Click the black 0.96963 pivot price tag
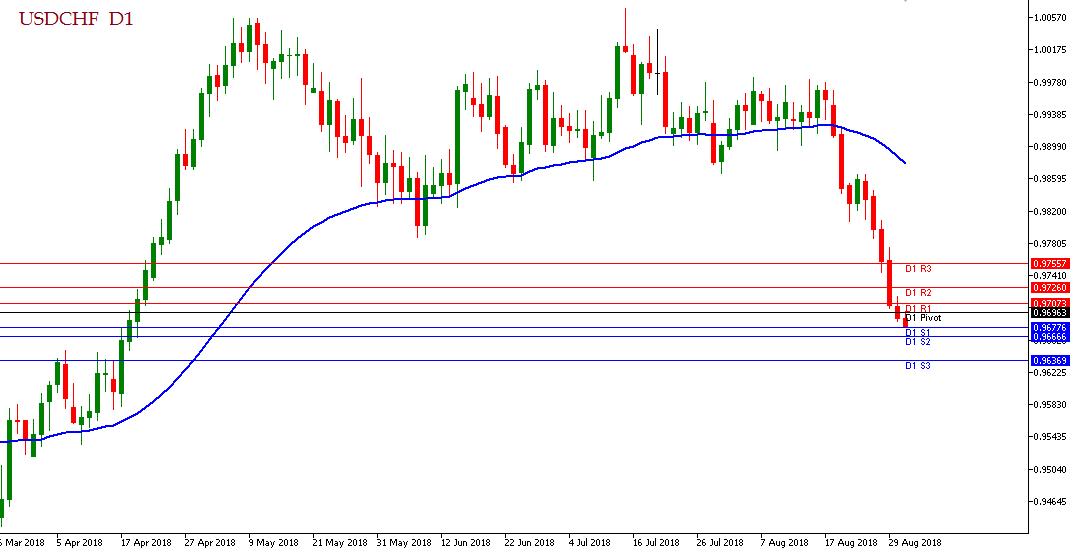This screenshot has height=553, width=1079. (x=1049, y=313)
